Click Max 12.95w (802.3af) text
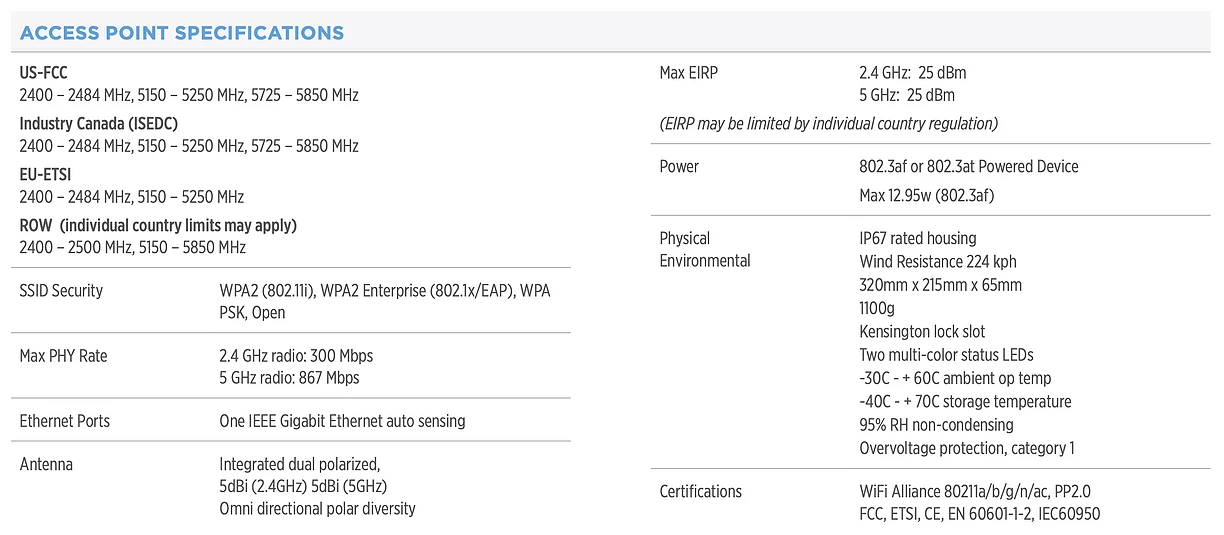The image size is (1224, 535). pyautogui.click(x=926, y=194)
